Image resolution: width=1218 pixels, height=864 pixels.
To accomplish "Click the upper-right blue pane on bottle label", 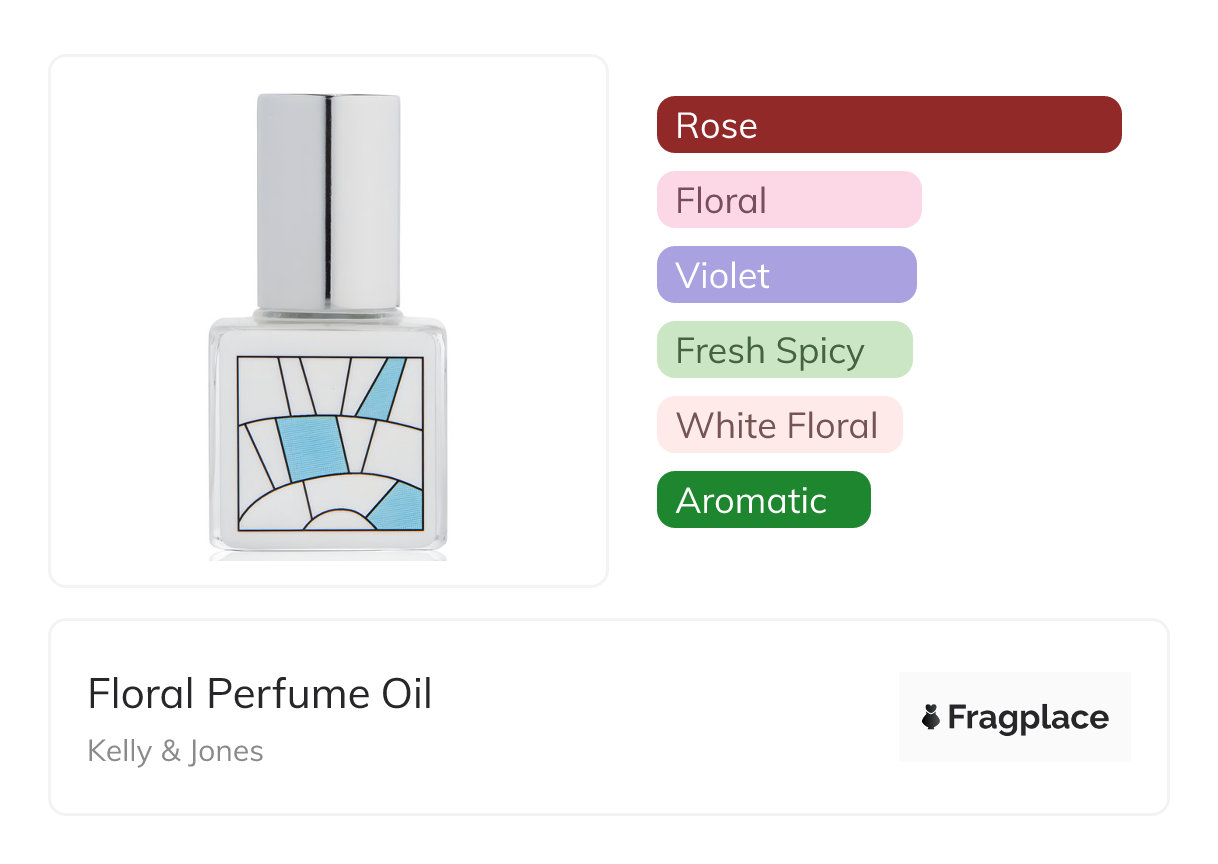I will click(383, 388).
